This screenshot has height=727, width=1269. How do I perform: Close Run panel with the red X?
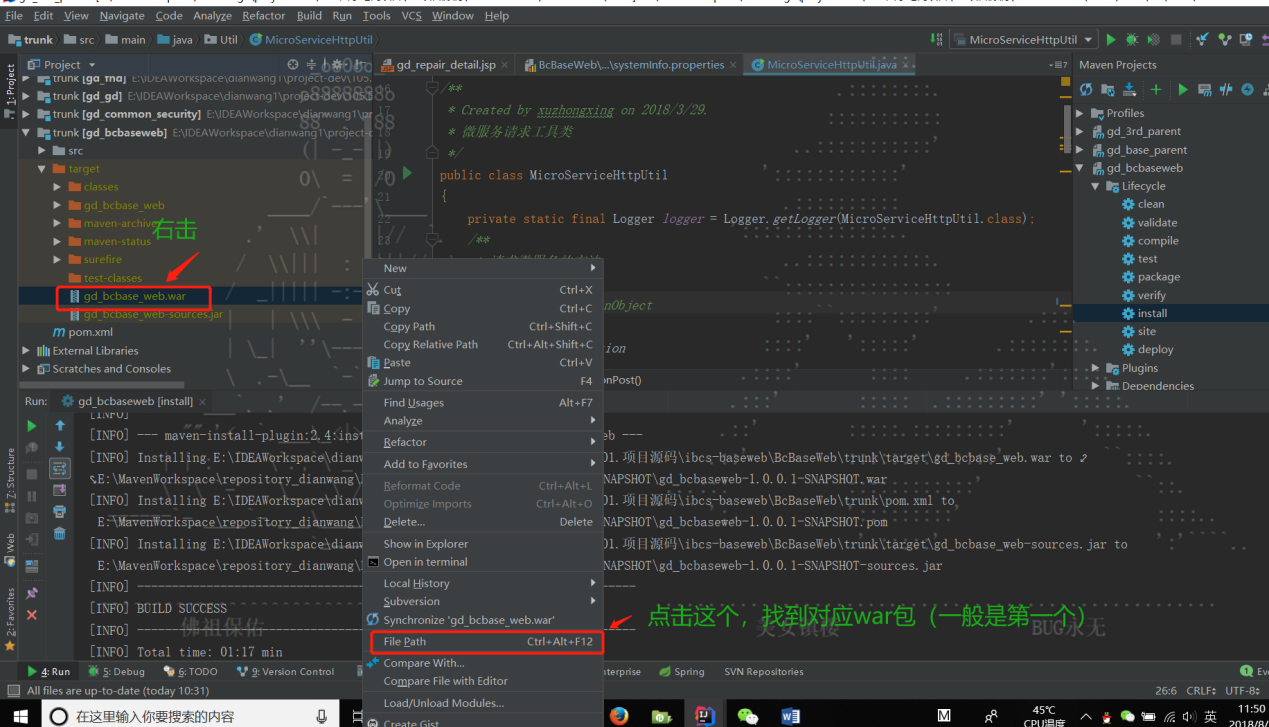coord(32,614)
